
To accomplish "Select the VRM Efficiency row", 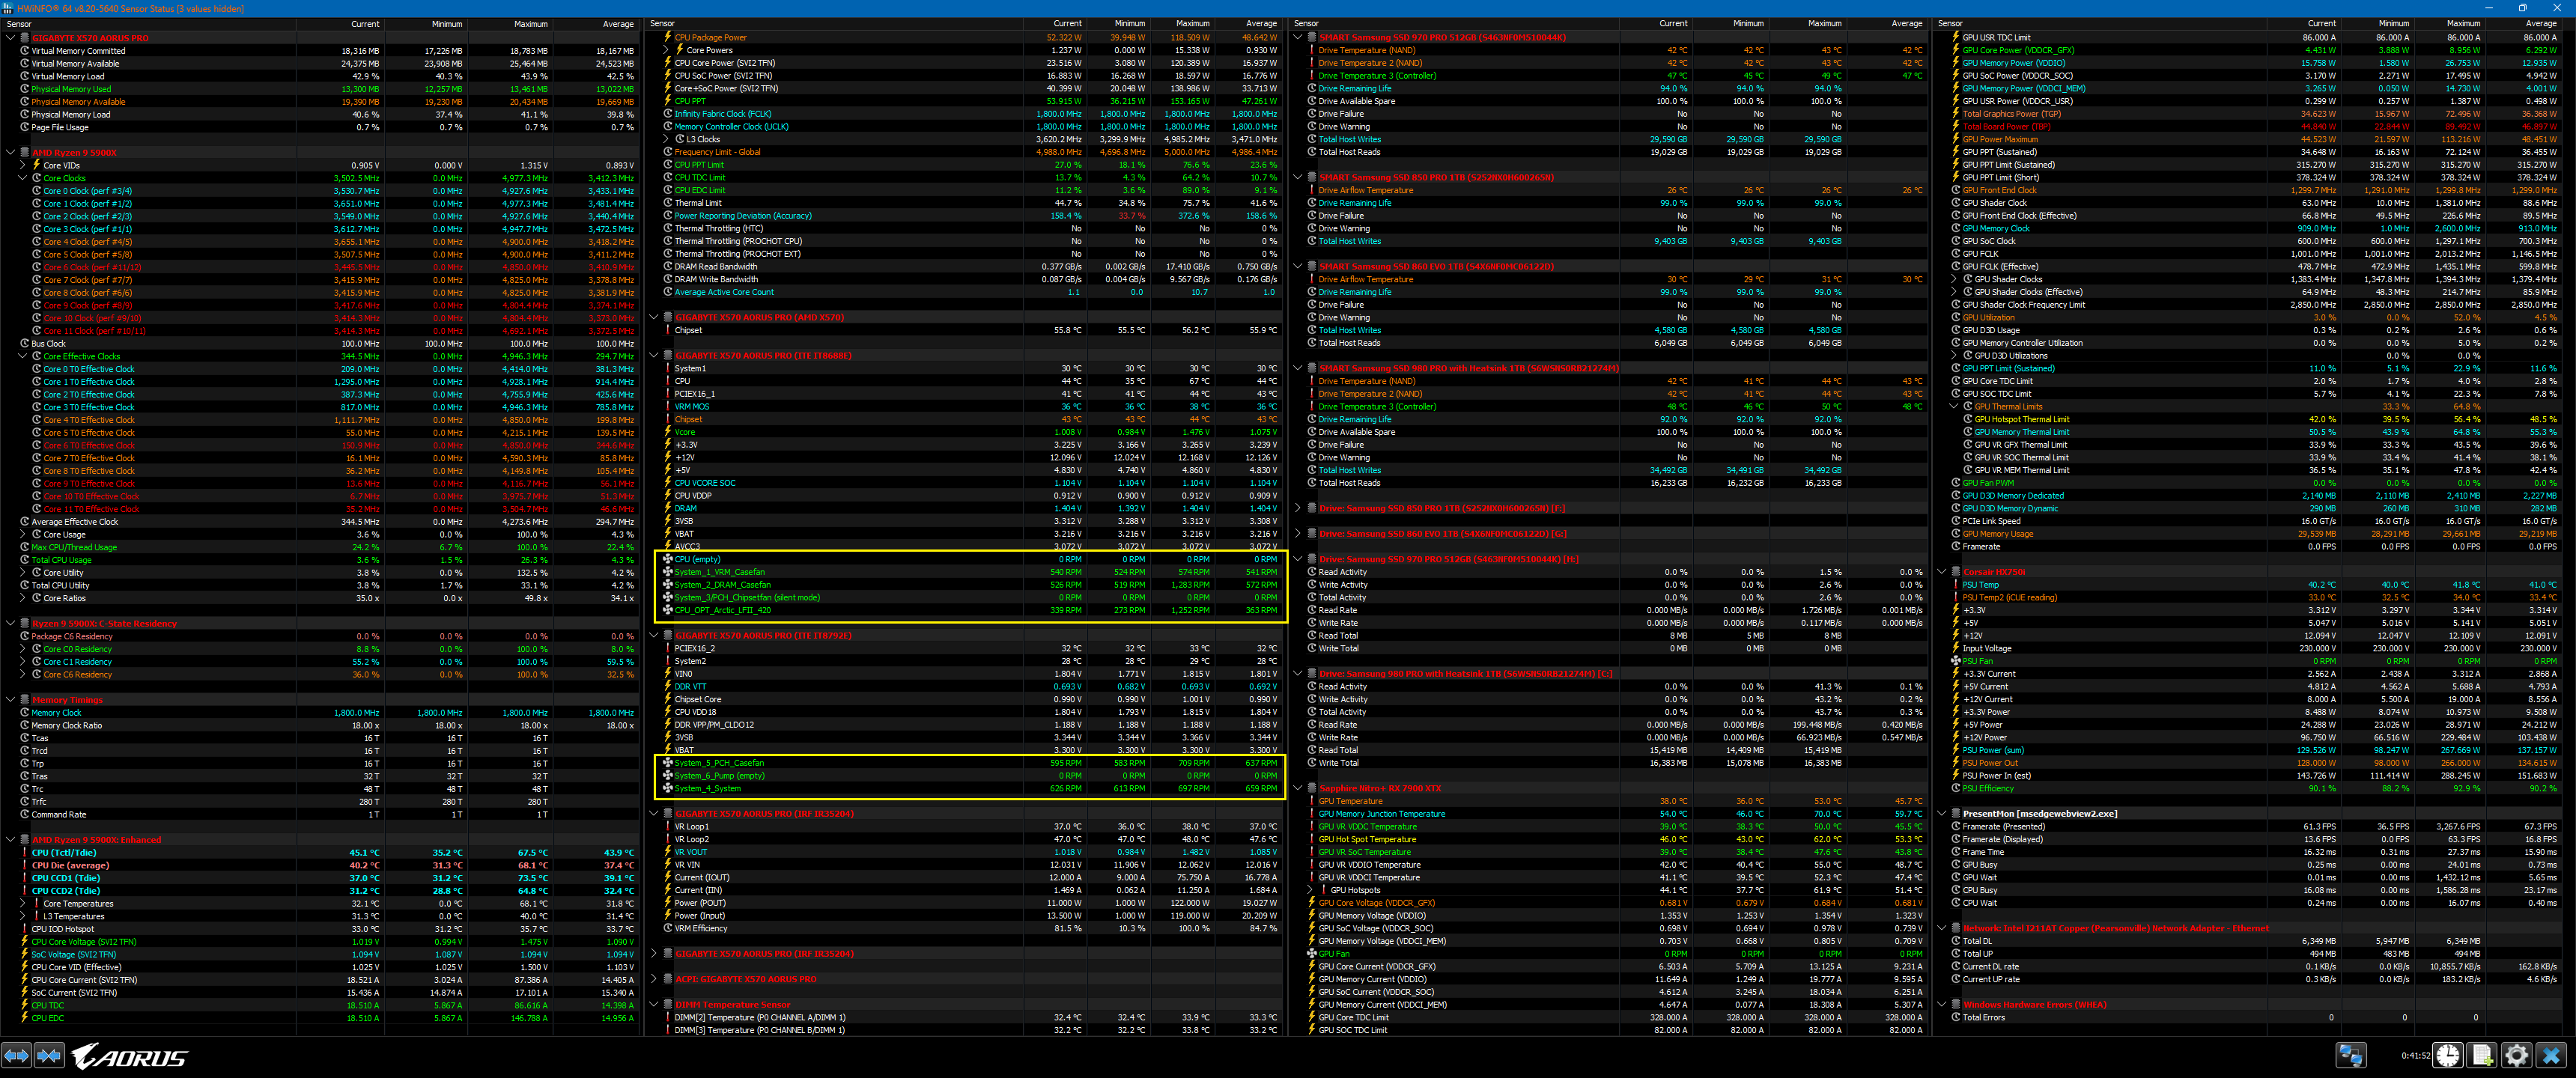I will pyautogui.click(x=966, y=928).
